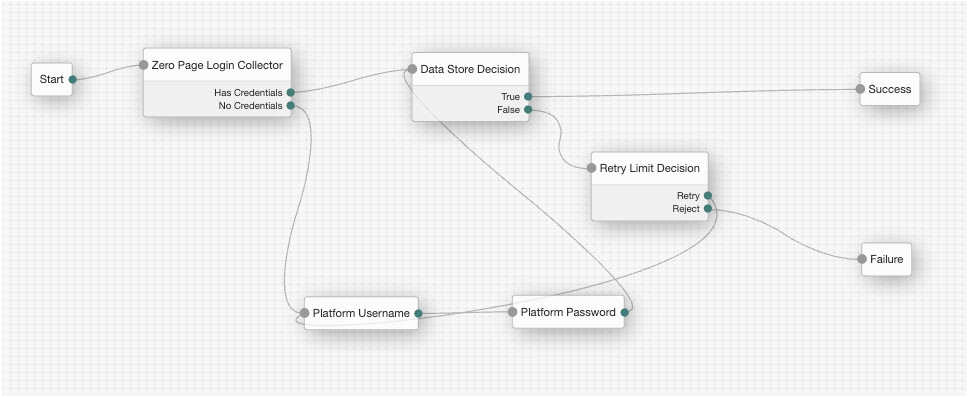970x397 pixels.
Task: Click the Platform Username output connector
Action: pos(418,314)
